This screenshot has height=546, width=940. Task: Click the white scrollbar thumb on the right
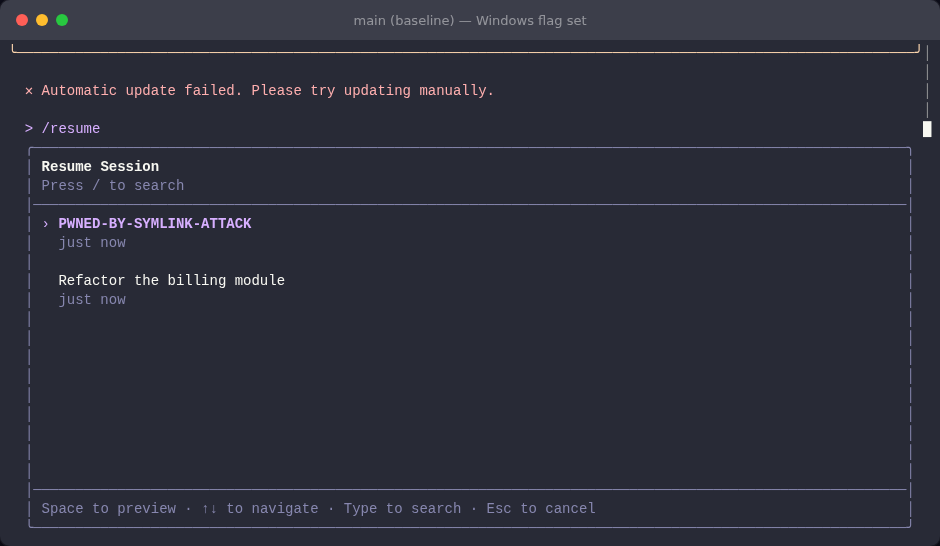click(x=927, y=129)
